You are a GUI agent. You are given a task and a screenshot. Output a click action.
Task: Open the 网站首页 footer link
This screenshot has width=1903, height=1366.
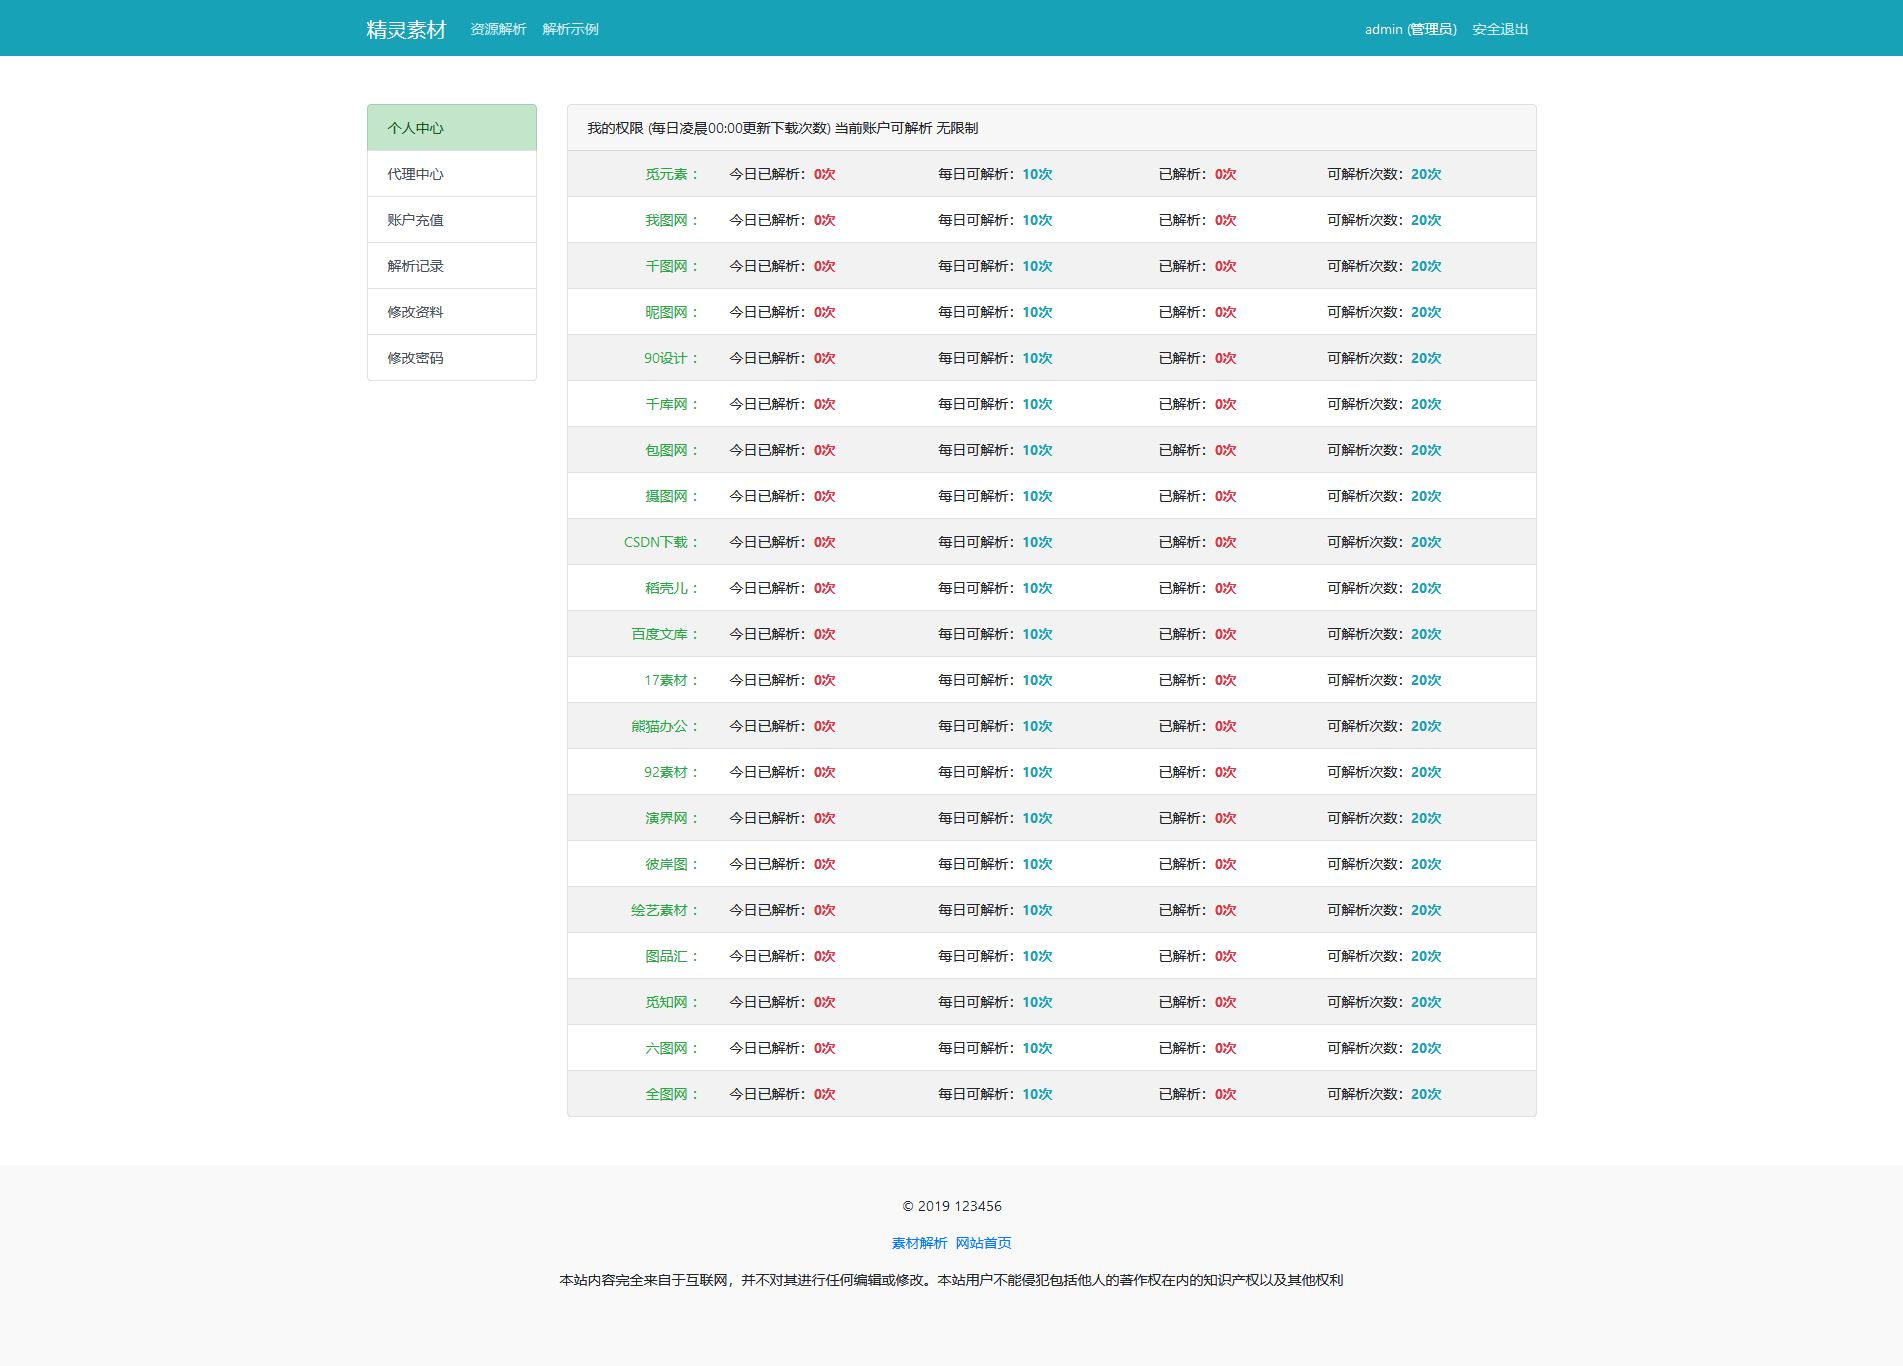point(983,1243)
